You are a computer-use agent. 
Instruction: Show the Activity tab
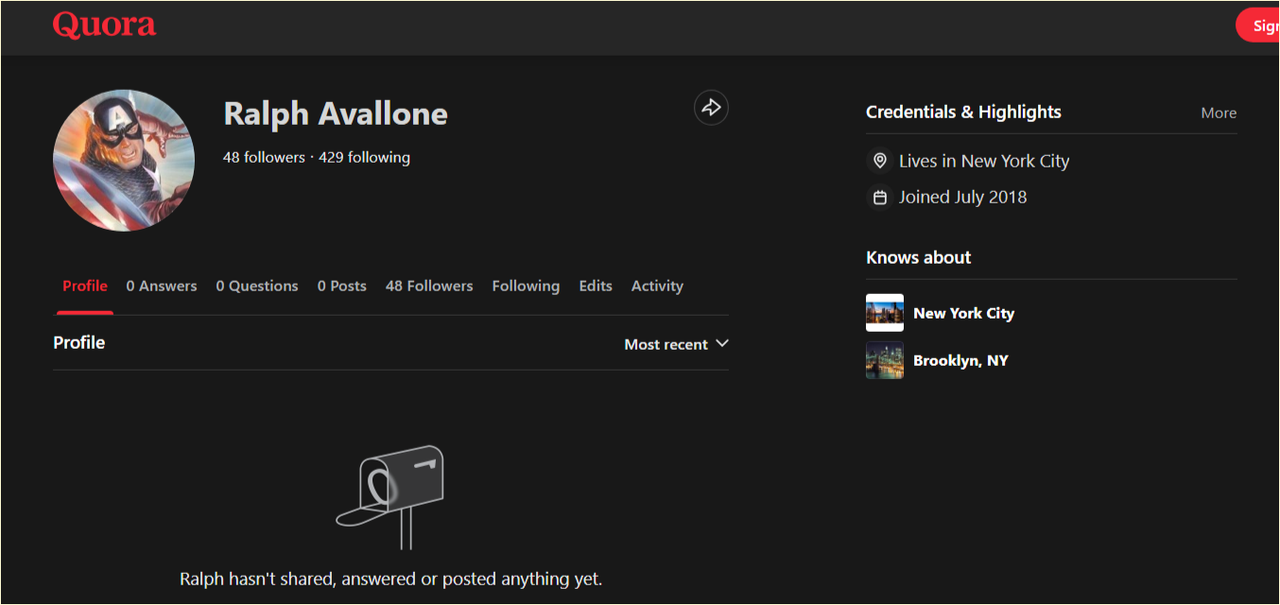pos(657,286)
